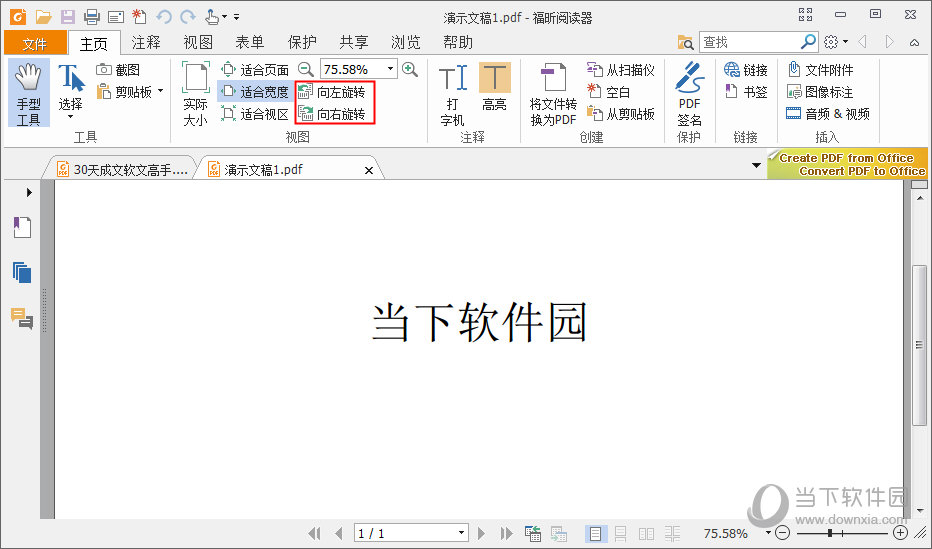The height and width of the screenshot is (549, 932).
Task: Jump to the last page
Action: pyautogui.click(x=506, y=533)
